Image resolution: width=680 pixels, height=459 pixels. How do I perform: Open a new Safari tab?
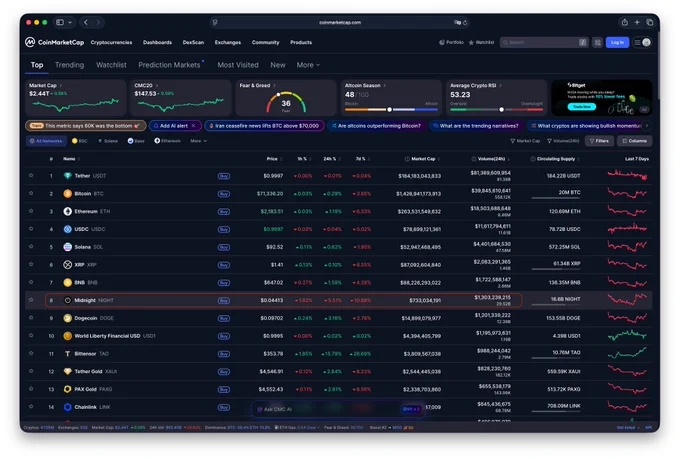637,22
